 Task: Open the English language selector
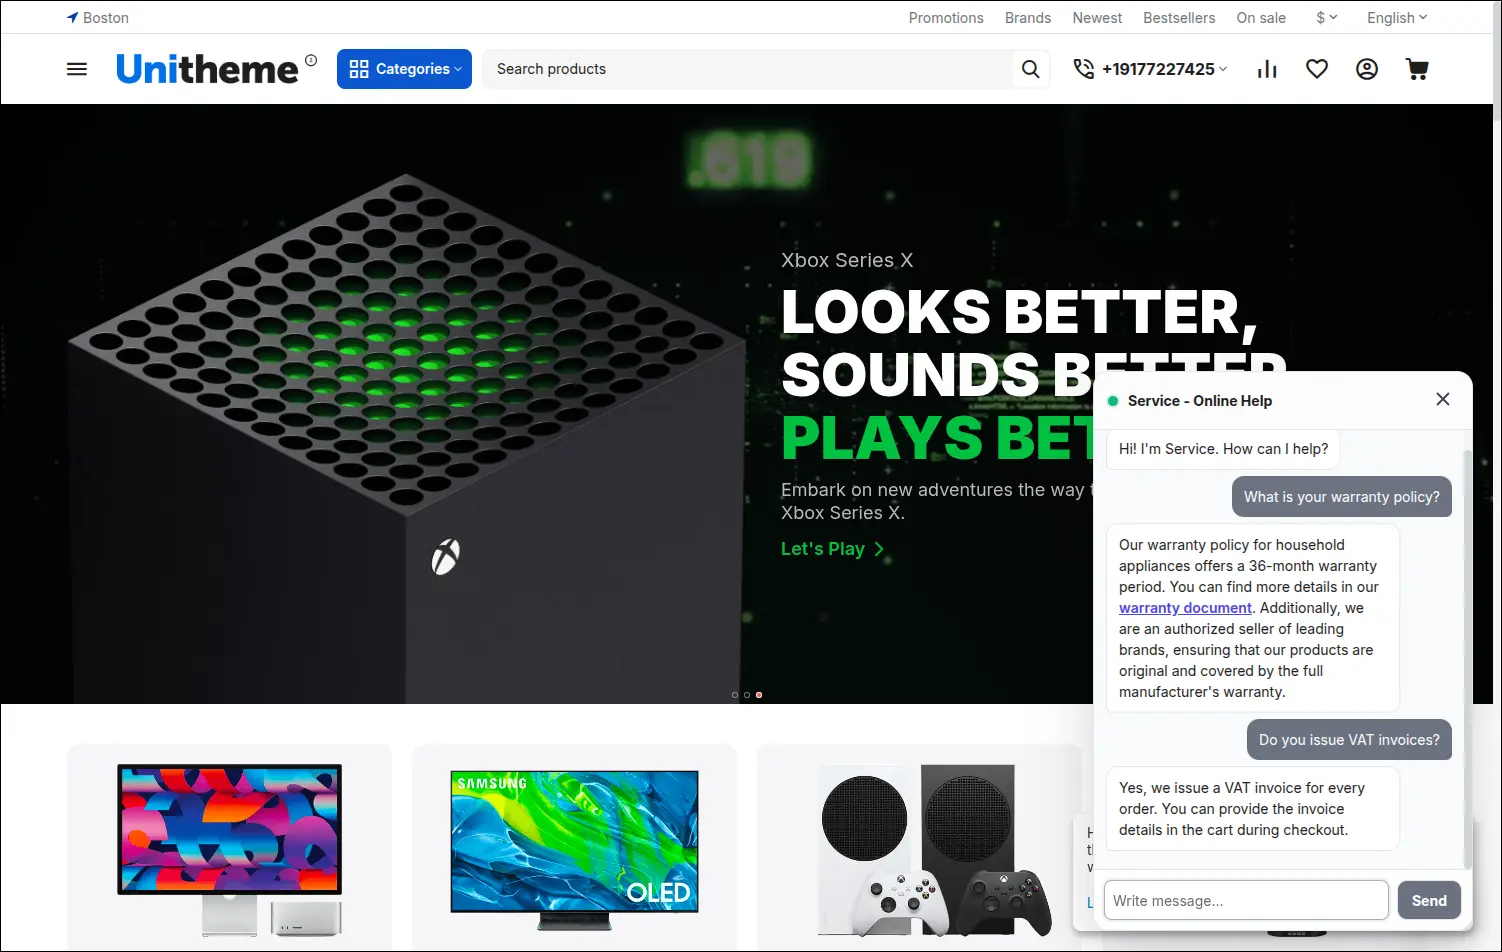[1397, 18]
